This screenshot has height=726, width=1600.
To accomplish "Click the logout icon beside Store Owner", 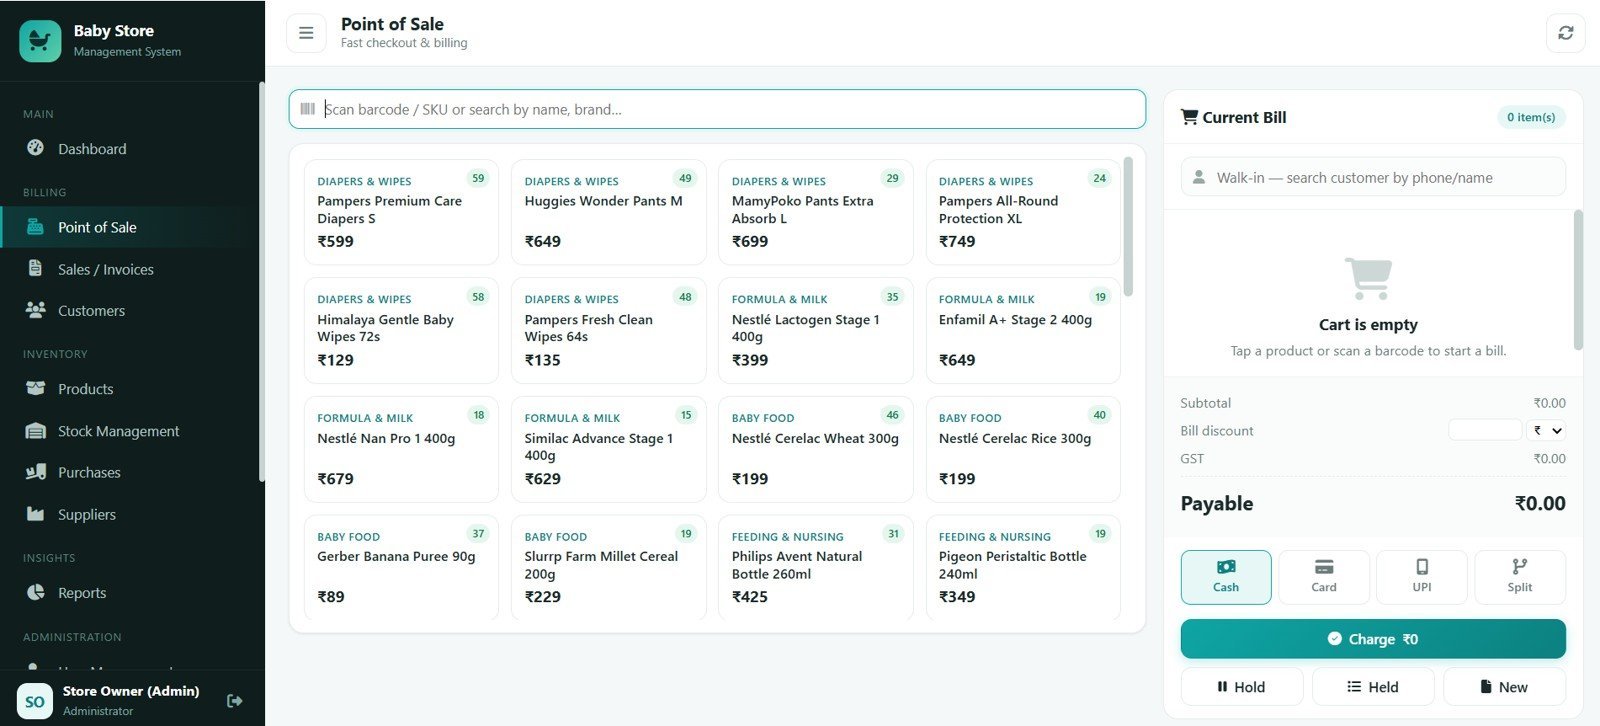I will click(x=235, y=701).
